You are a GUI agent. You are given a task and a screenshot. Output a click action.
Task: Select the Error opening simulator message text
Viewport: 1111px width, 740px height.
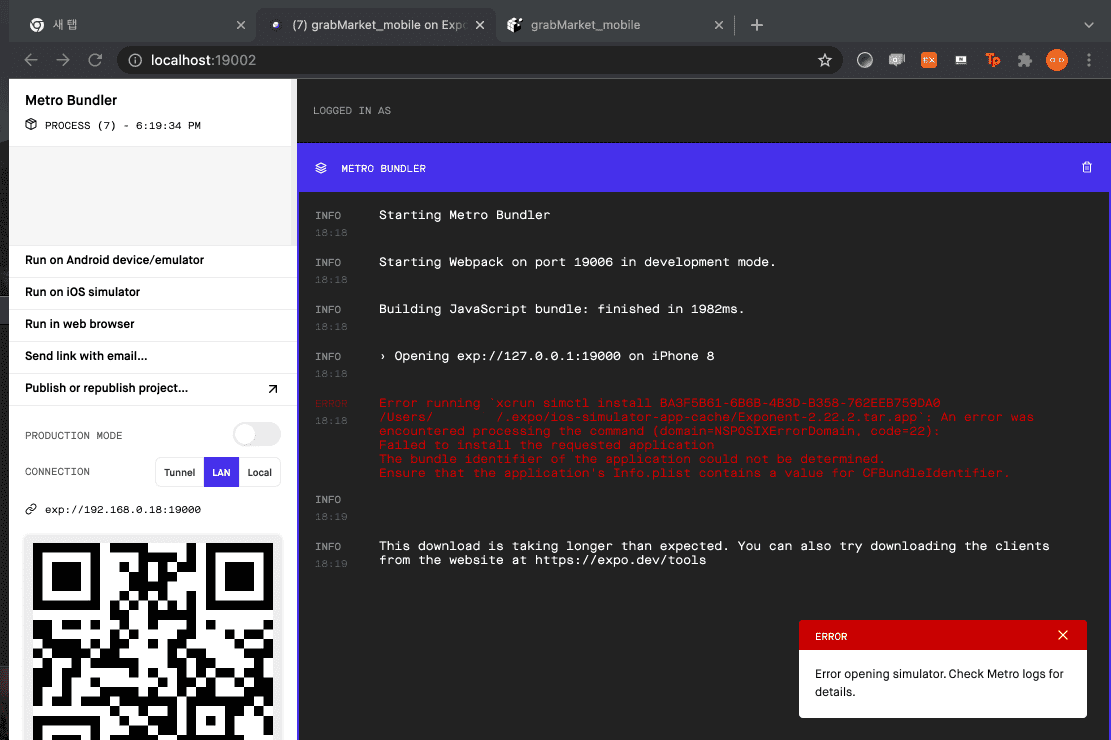point(939,683)
